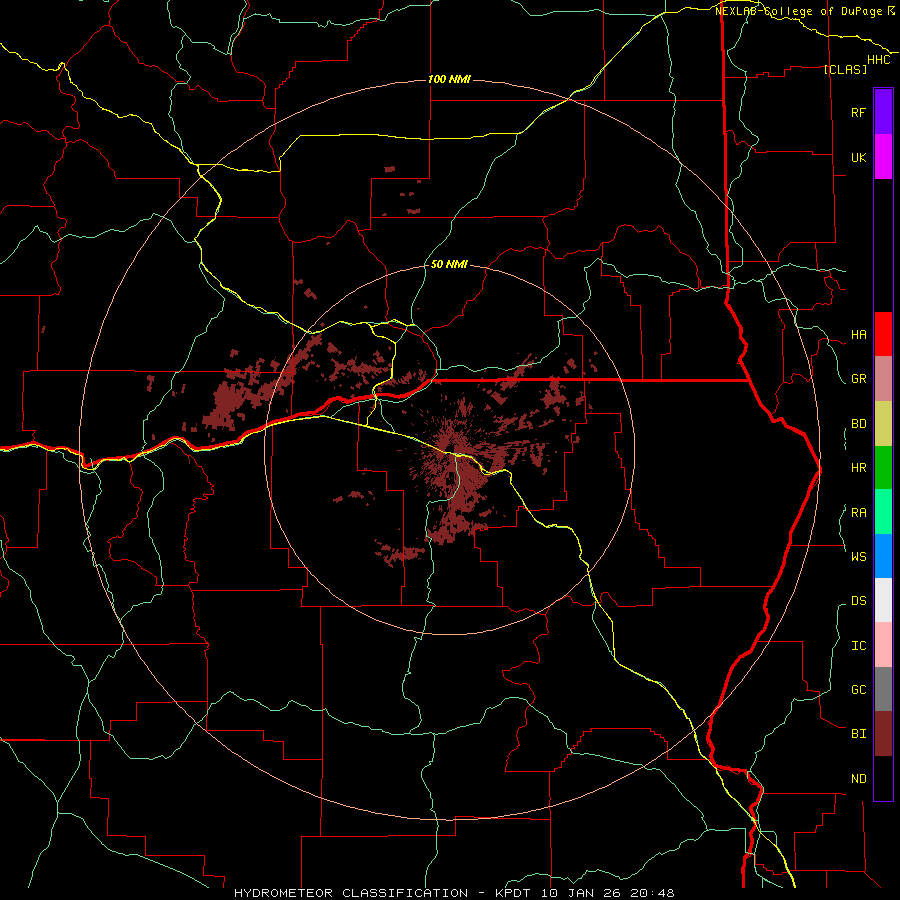Click the BI legend label

[x=859, y=734]
